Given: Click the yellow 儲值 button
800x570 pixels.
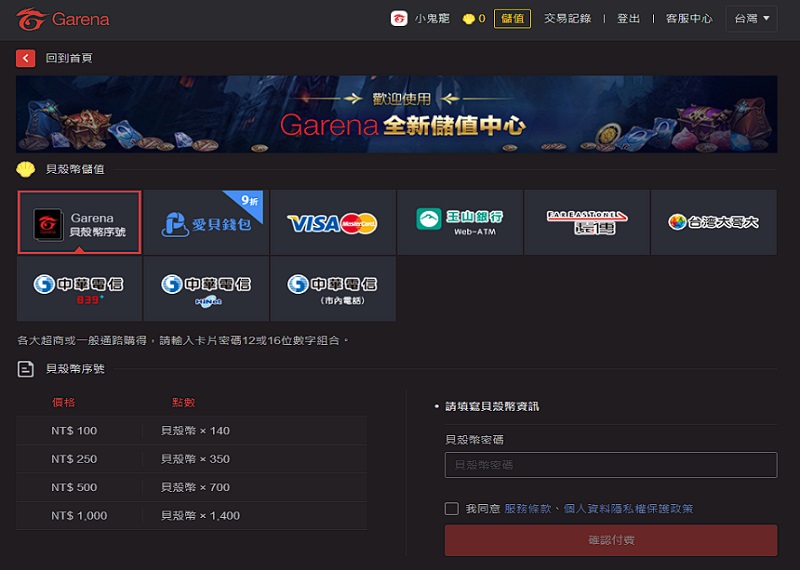Looking at the screenshot, I should [512, 19].
